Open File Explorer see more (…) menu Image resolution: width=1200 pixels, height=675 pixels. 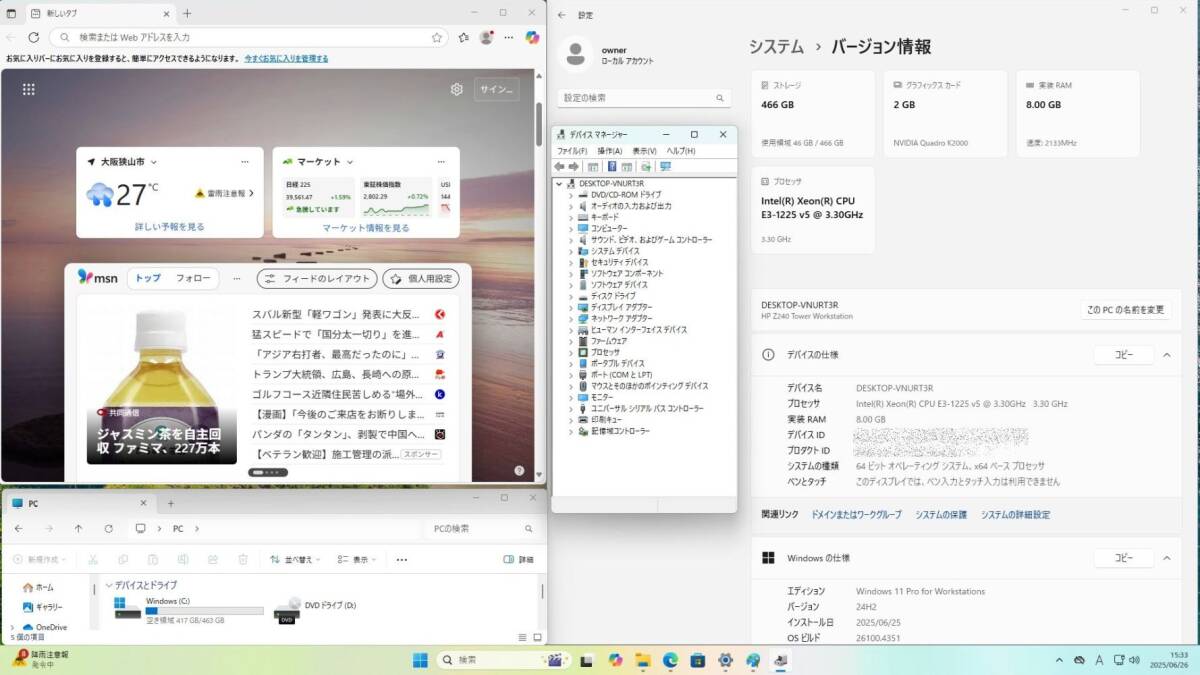[402, 560]
